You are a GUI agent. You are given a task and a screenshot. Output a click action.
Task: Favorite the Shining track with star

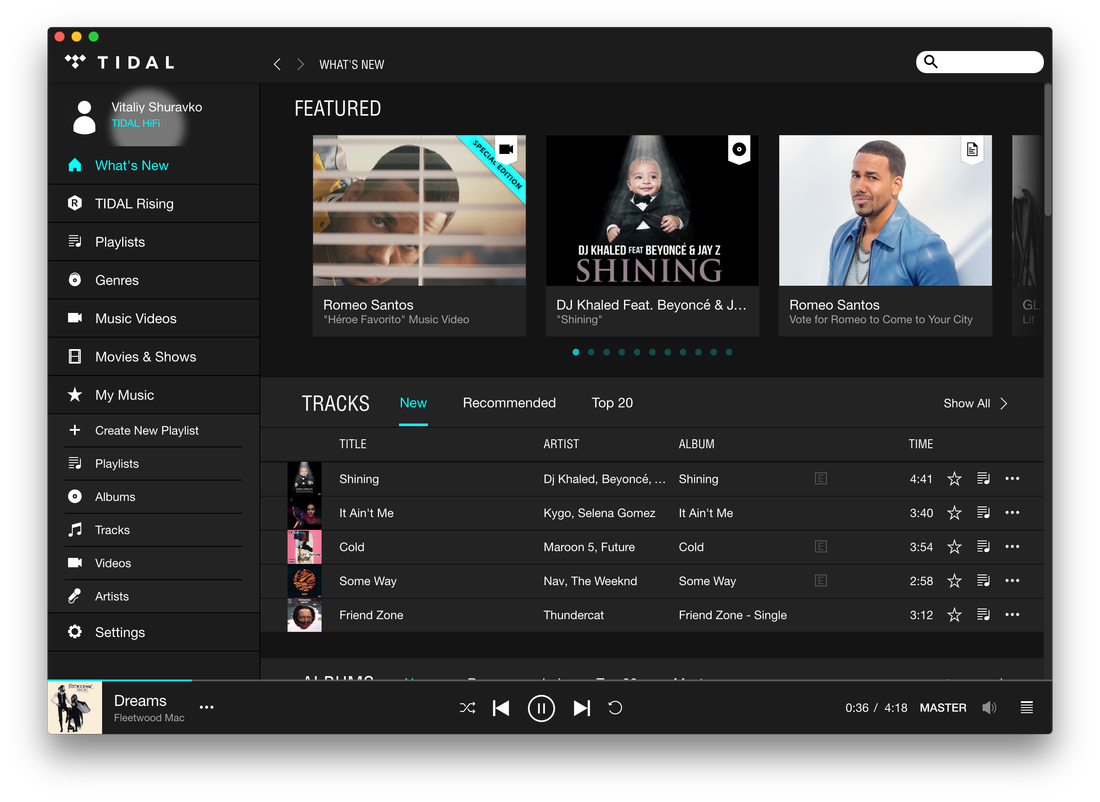coord(954,479)
